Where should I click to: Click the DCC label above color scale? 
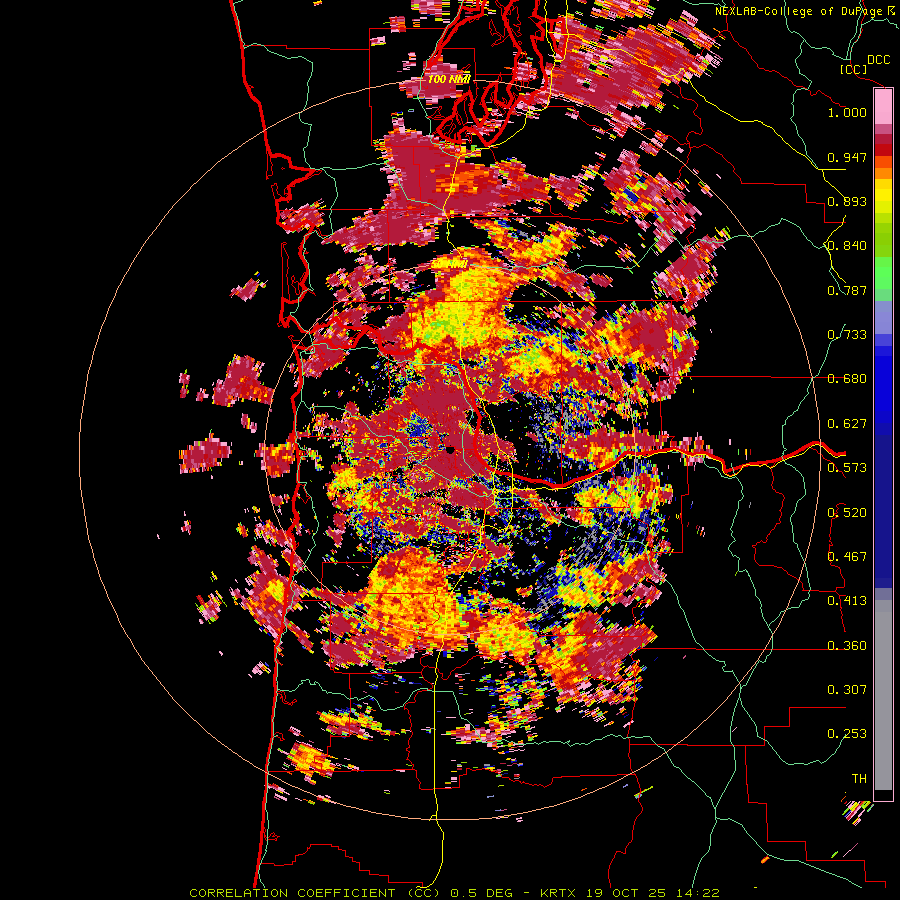point(878,60)
